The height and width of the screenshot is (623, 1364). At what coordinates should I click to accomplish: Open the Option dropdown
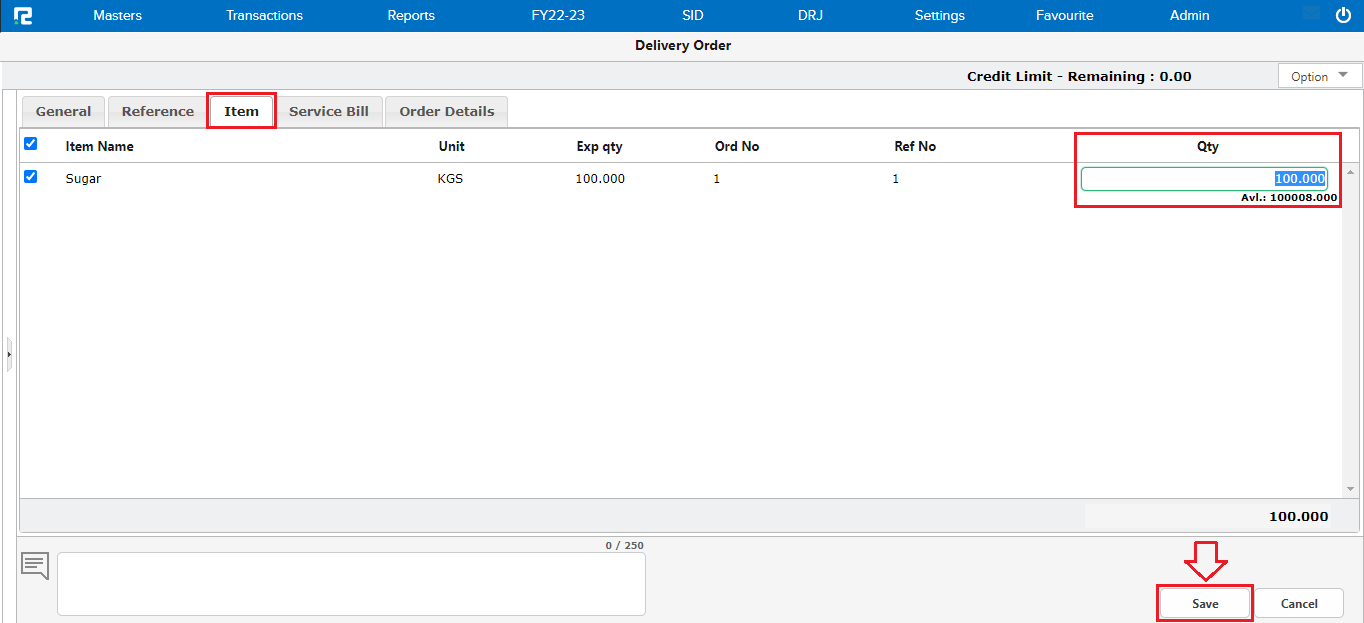(1319, 76)
